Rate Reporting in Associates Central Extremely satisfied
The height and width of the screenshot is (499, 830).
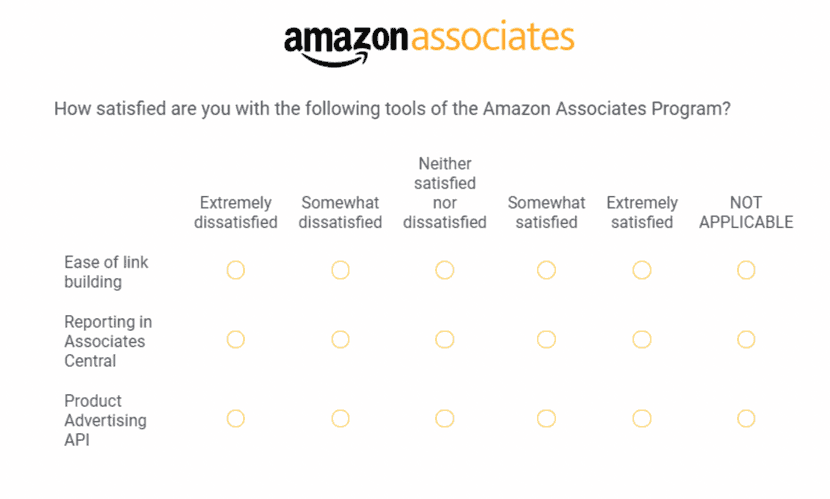pyautogui.click(x=642, y=340)
